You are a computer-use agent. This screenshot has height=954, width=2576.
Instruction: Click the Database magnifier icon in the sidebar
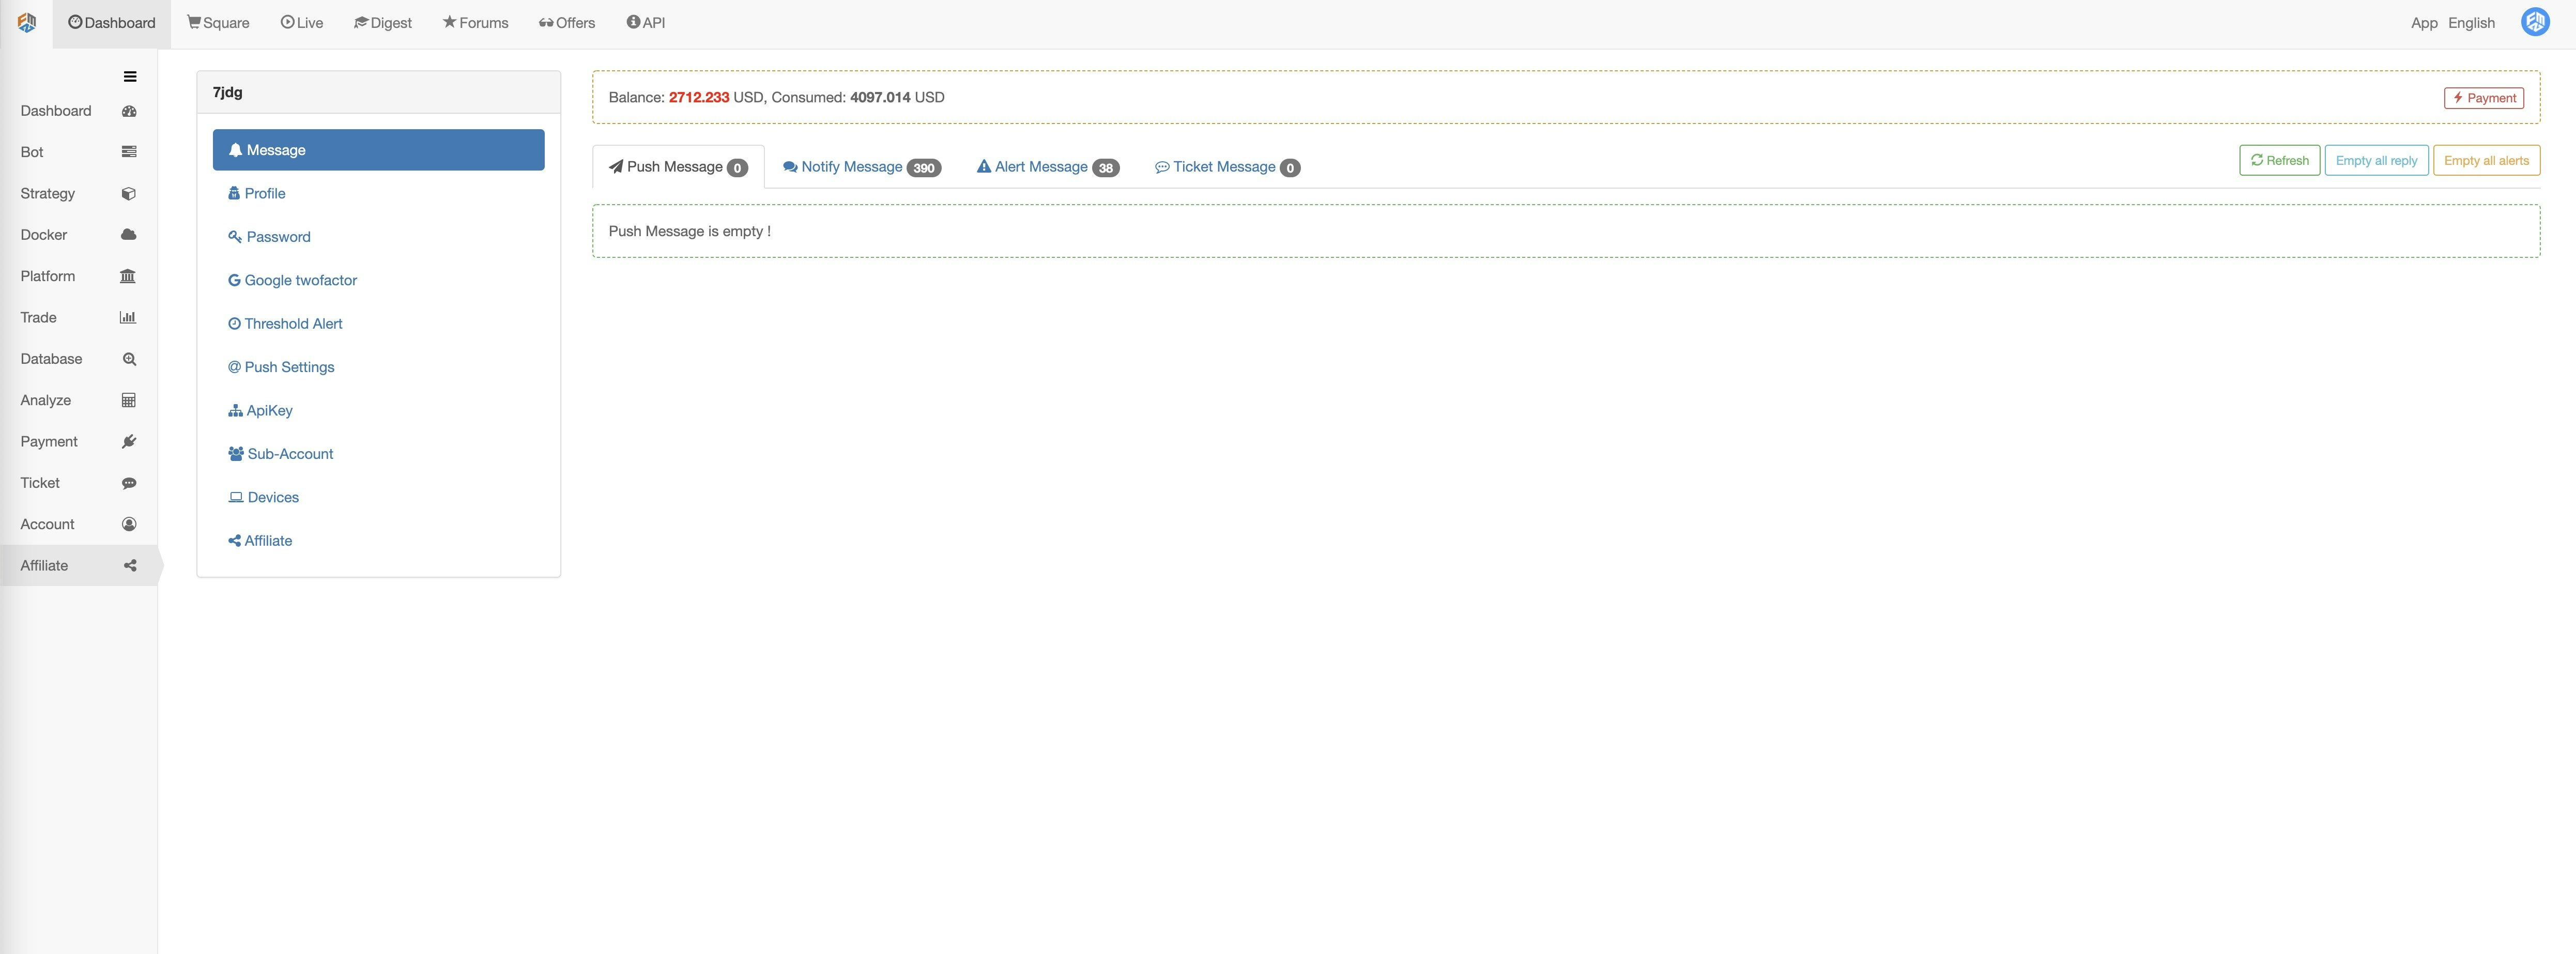(x=129, y=359)
